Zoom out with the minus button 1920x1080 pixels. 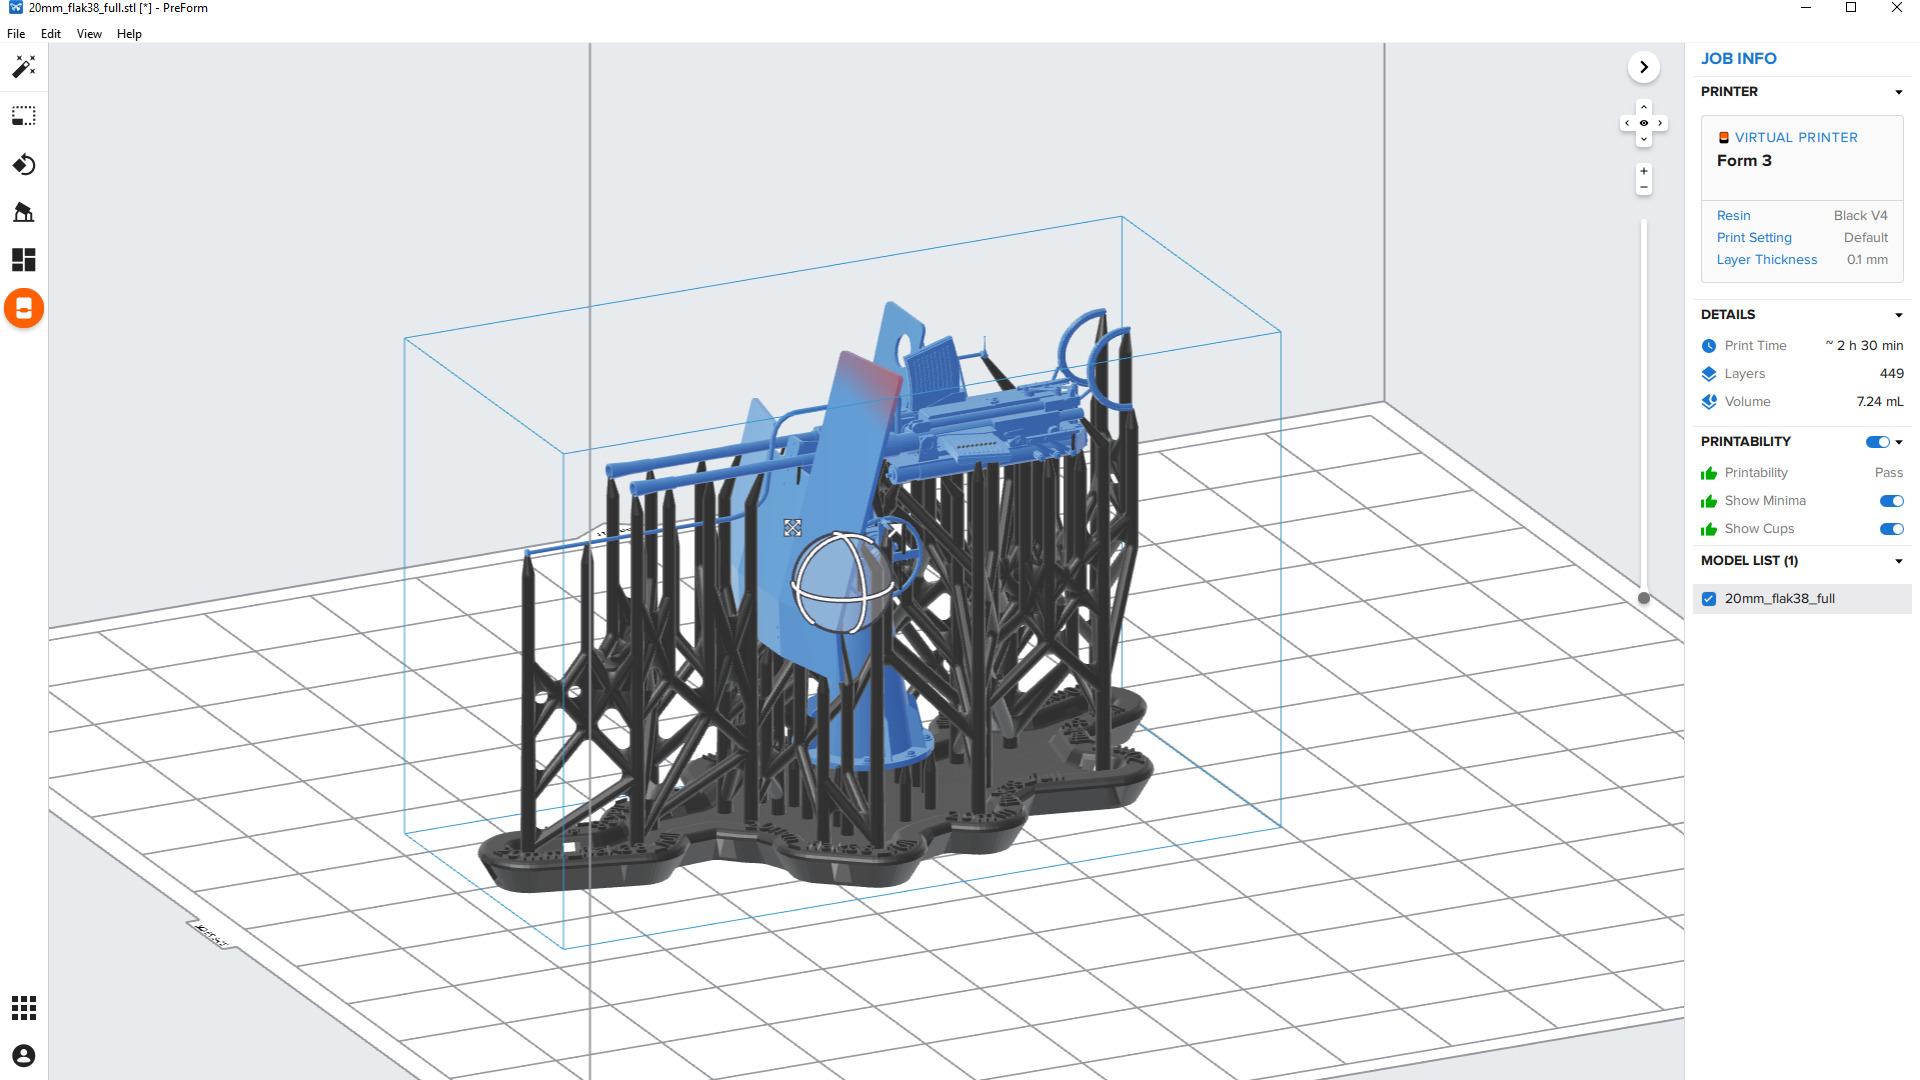click(x=1644, y=187)
